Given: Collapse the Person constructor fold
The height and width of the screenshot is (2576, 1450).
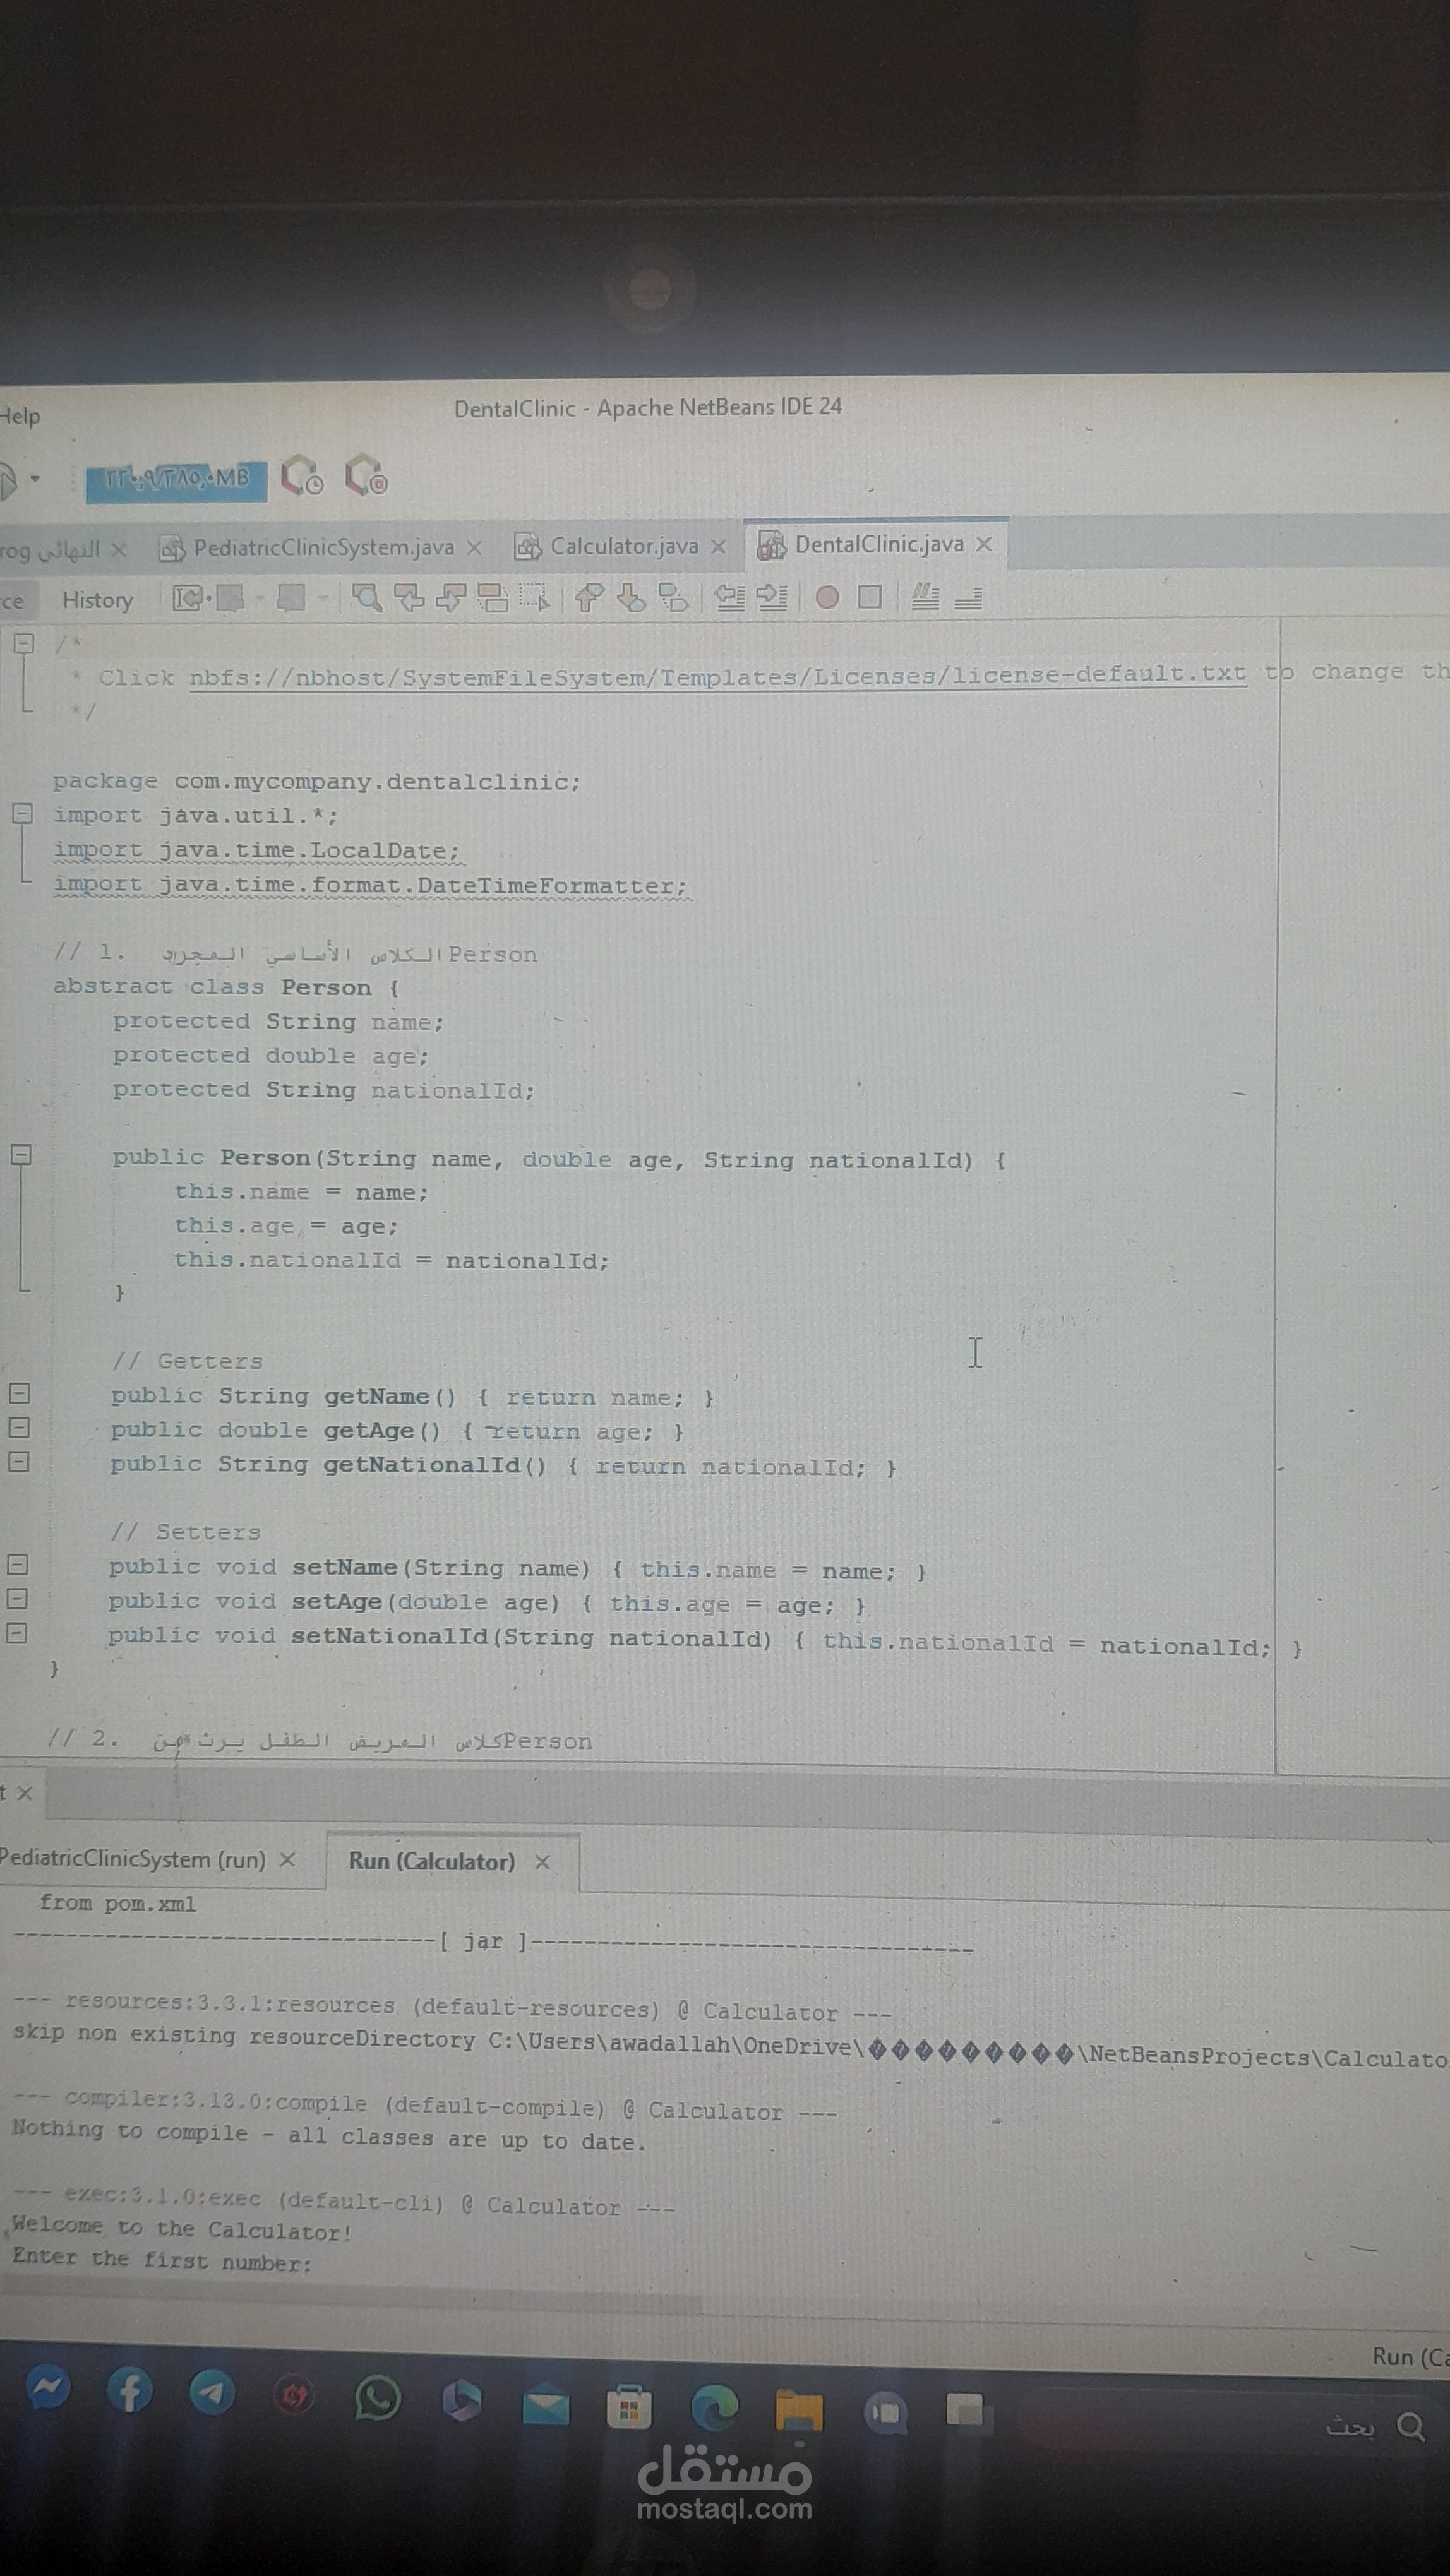Looking at the screenshot, I should tap(21, 1155).
